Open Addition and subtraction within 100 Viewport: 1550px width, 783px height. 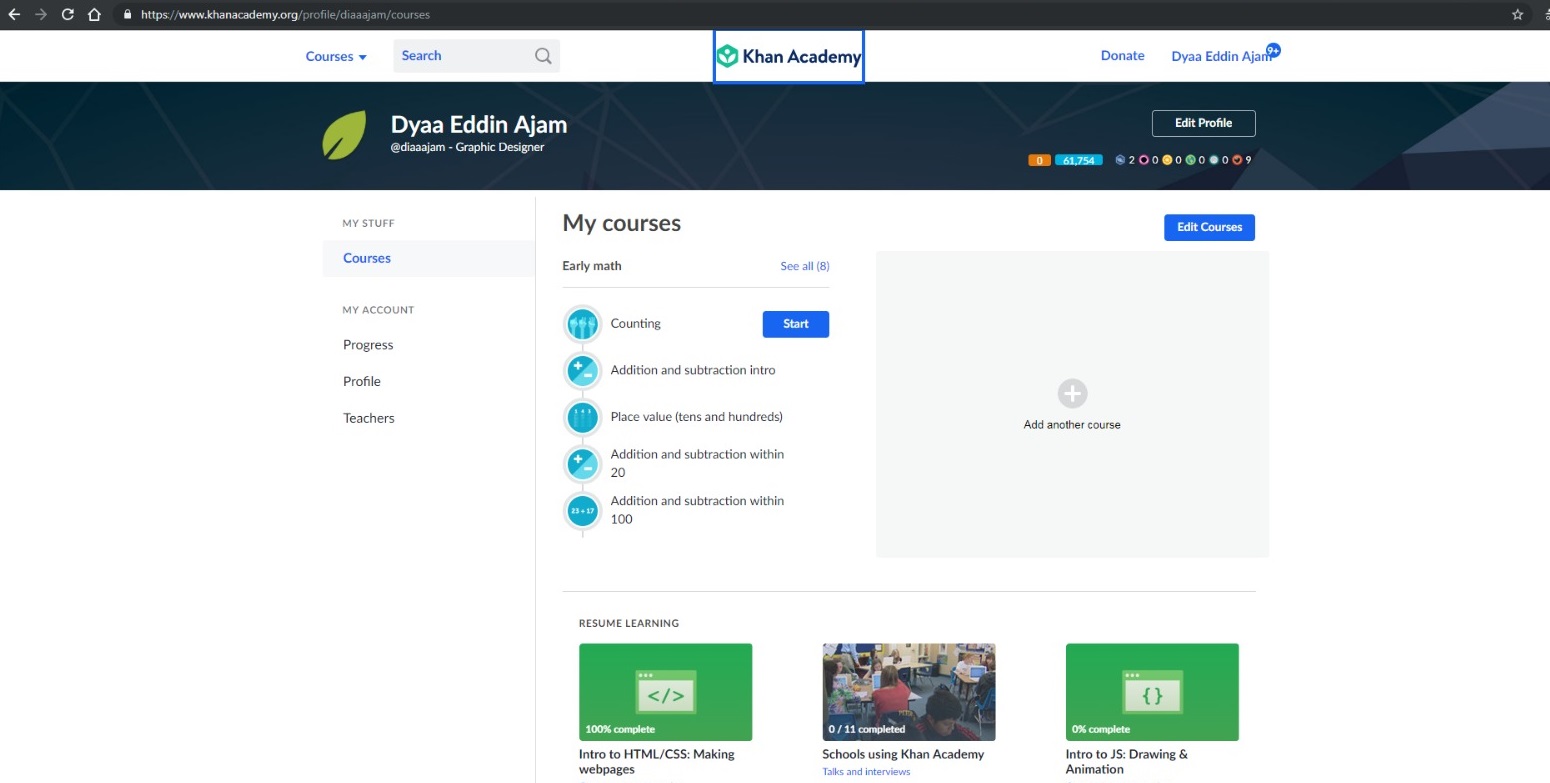697,510
